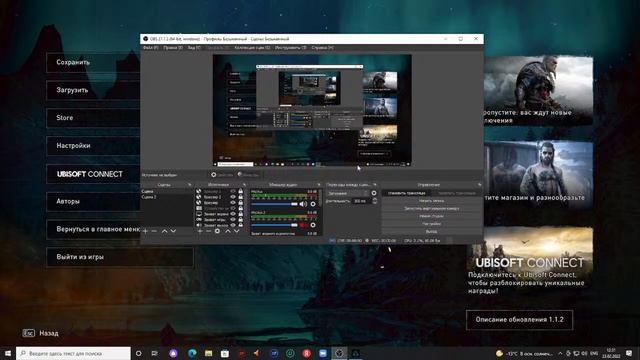Enable Режим студии in controls
The width and height of the screenshot is (640, 360).
click(x=431, y=216)
